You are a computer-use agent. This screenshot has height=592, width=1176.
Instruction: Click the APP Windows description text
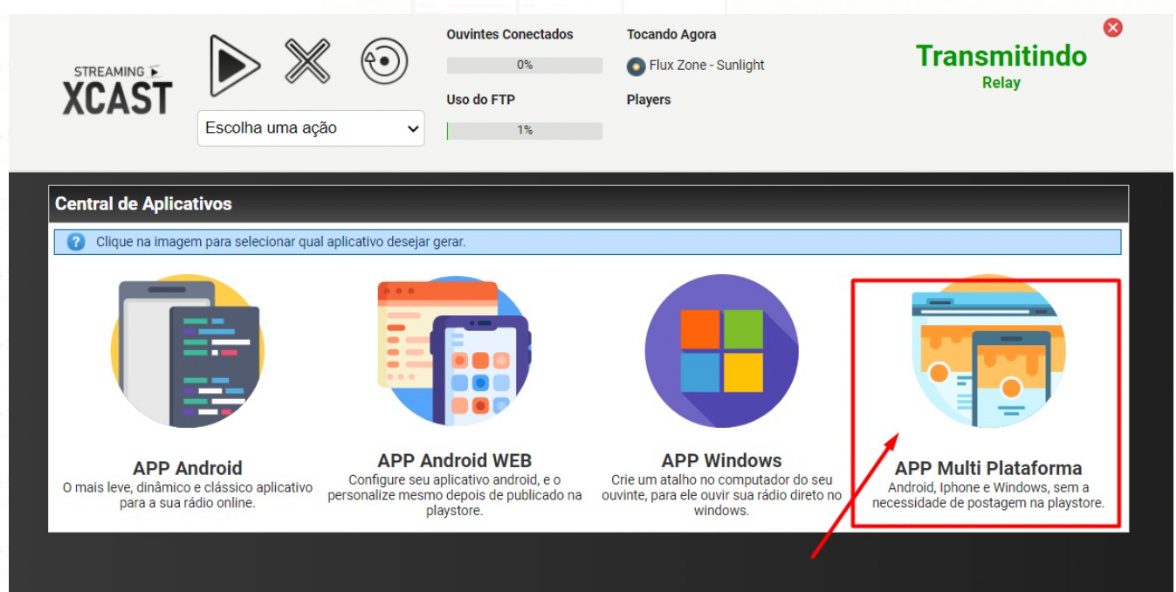pos(722,495)
